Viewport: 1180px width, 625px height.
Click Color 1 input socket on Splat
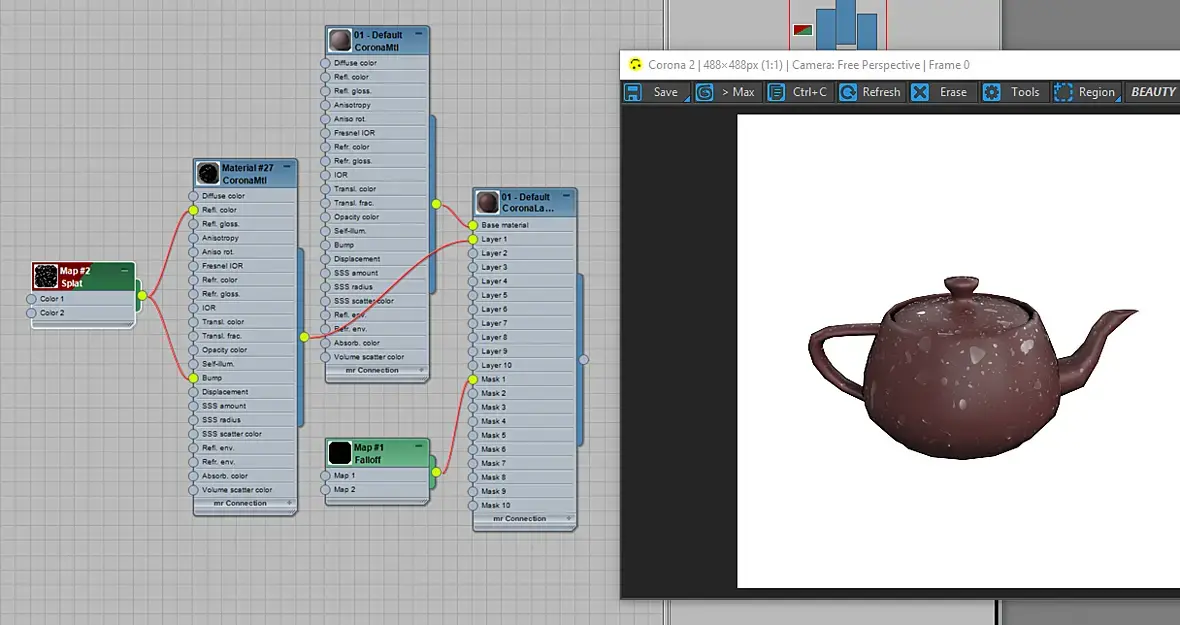click(32, 299)
